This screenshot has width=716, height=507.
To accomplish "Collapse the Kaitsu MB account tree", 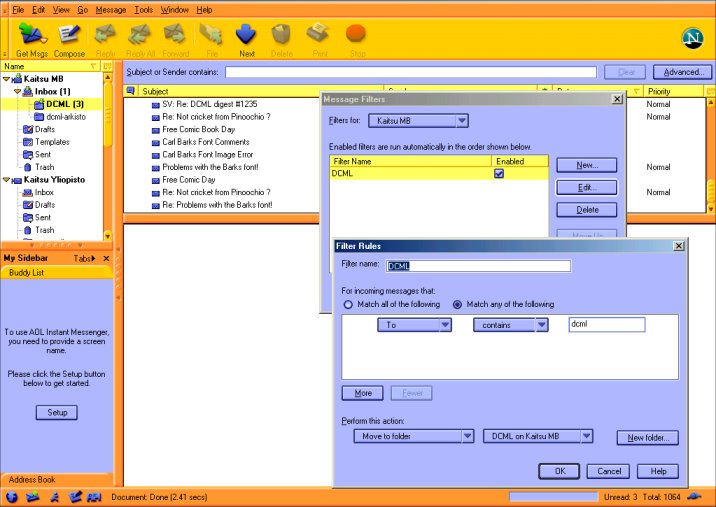I will tap(6, 79).
